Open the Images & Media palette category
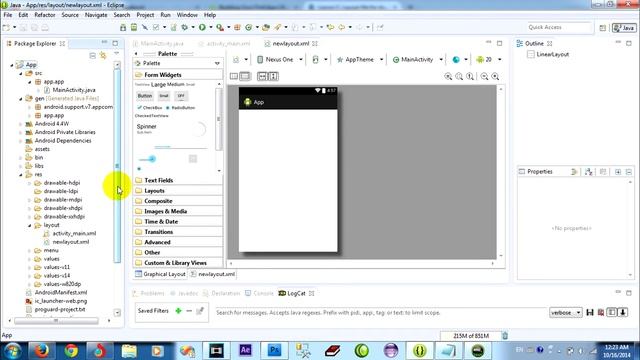 (x=178, y=211)
